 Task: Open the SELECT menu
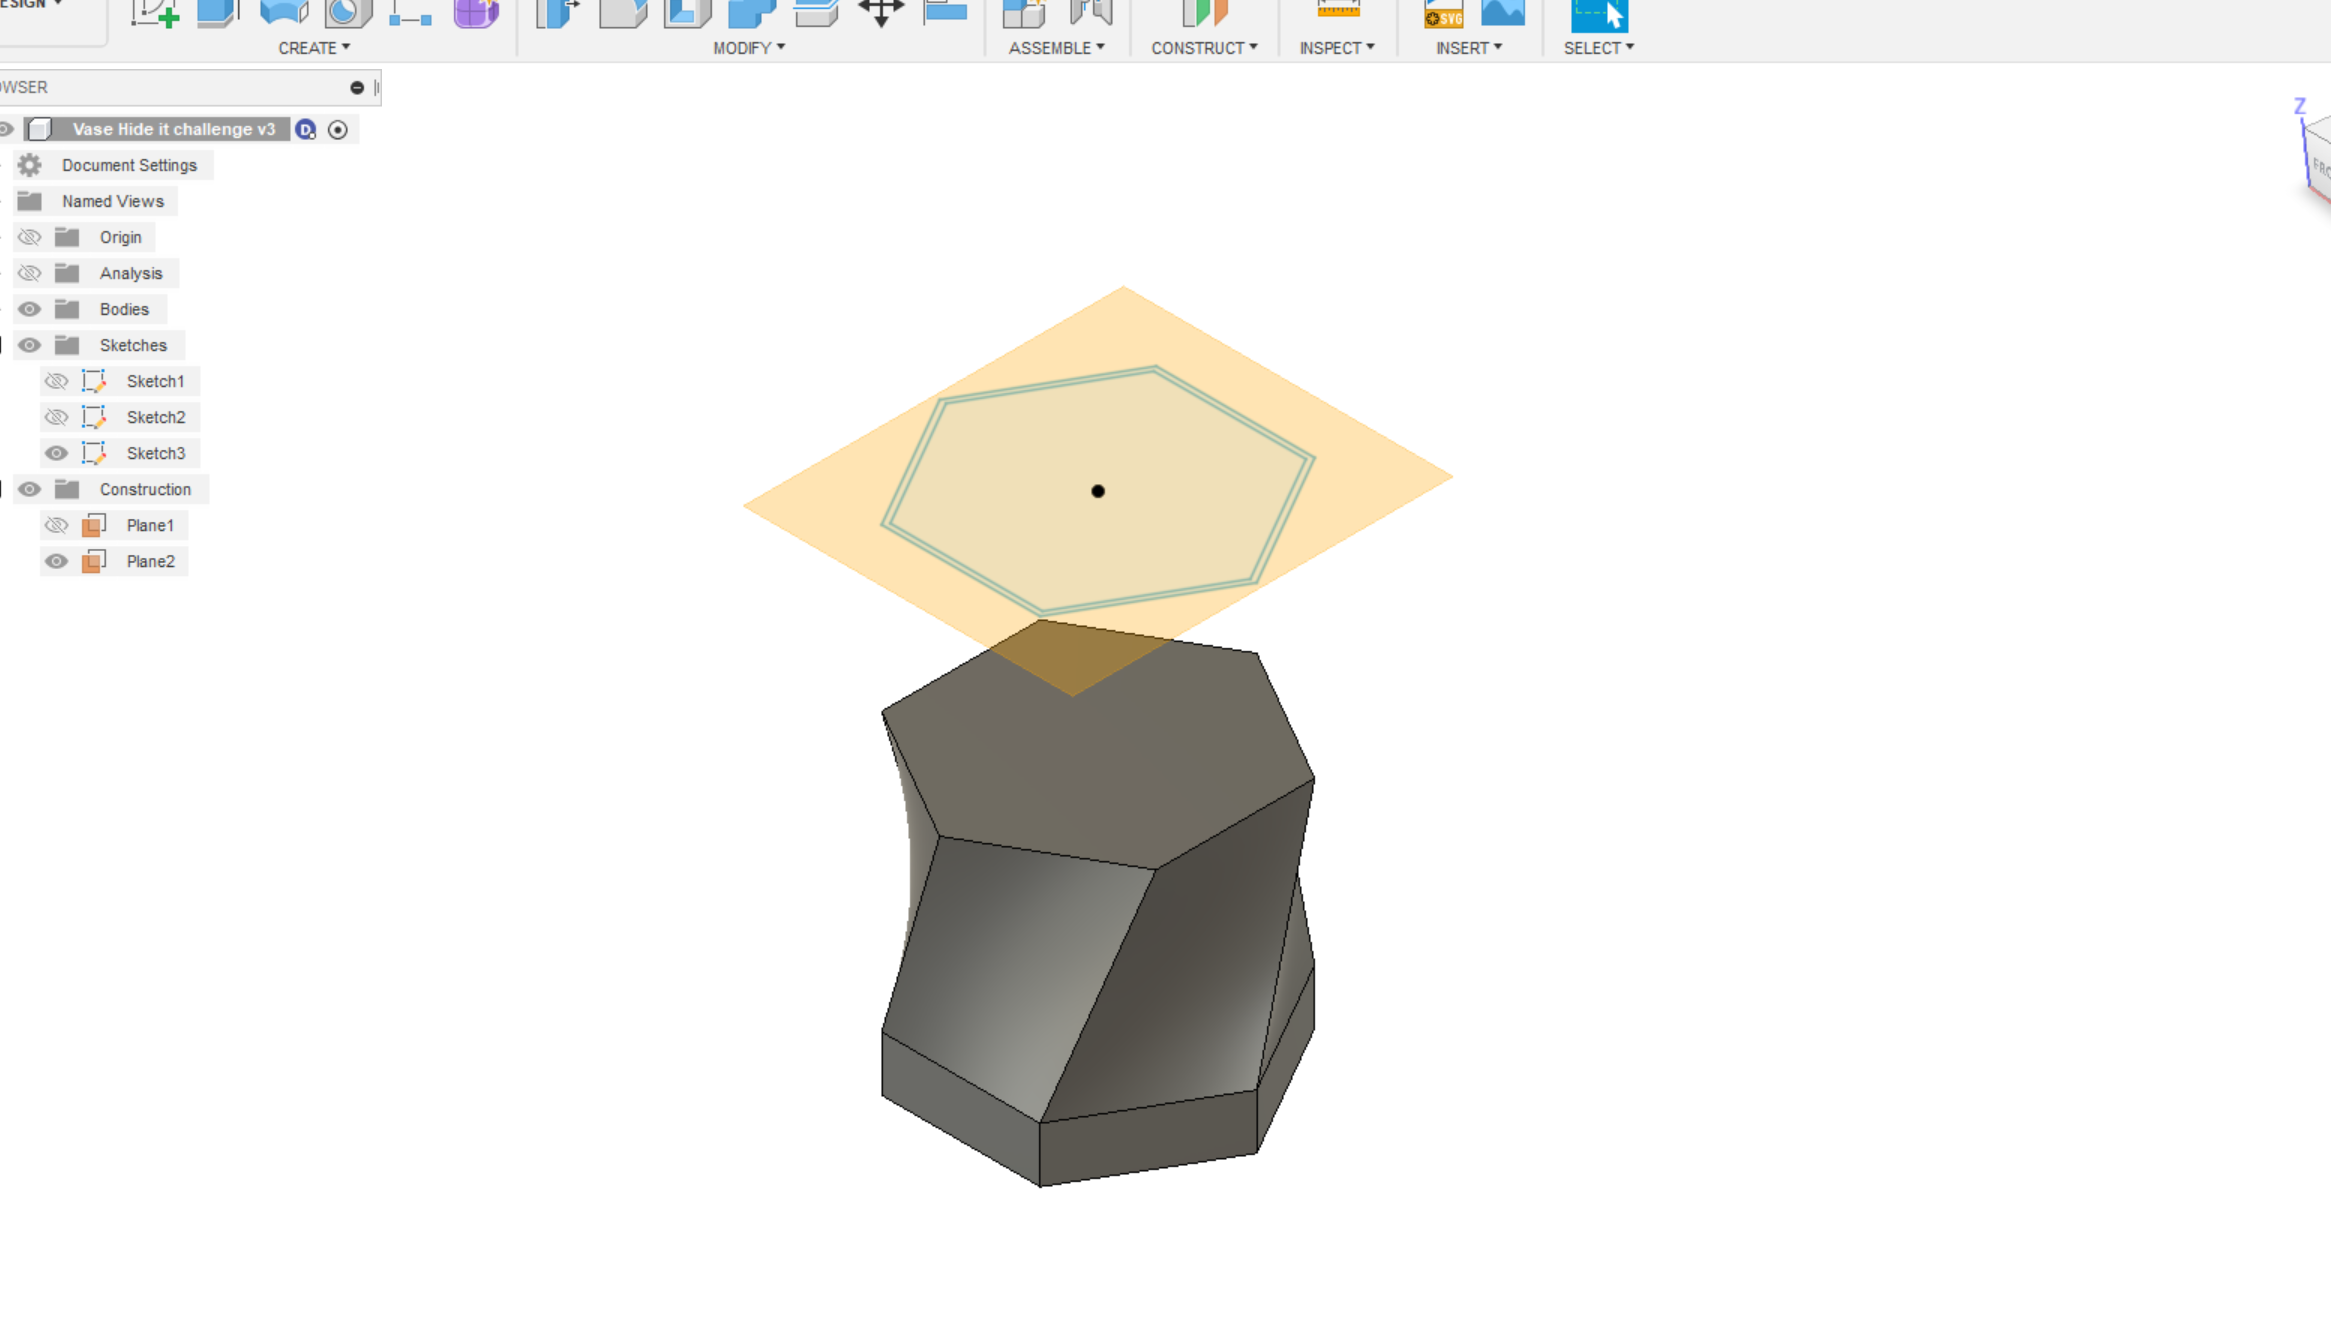pos(1597,47)
